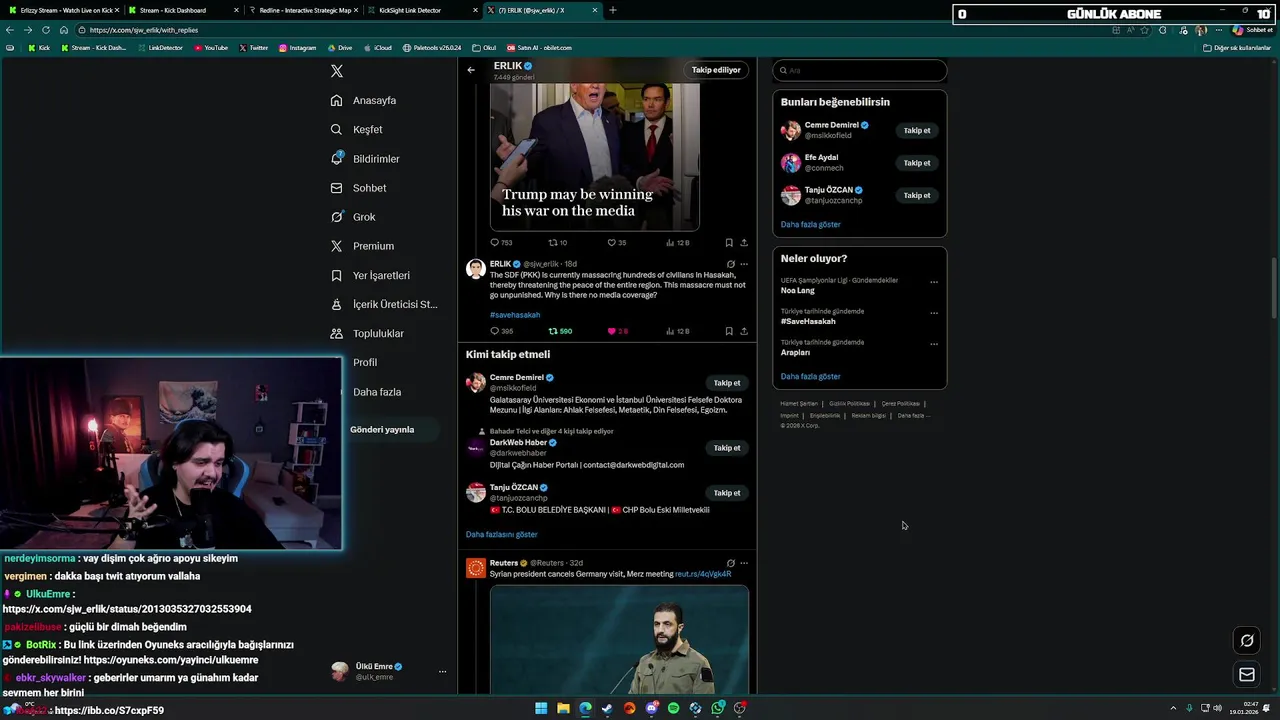1280x720 pixels.
Task: Open Instagram bookmark in bookmarks bar
Action: 297,48
